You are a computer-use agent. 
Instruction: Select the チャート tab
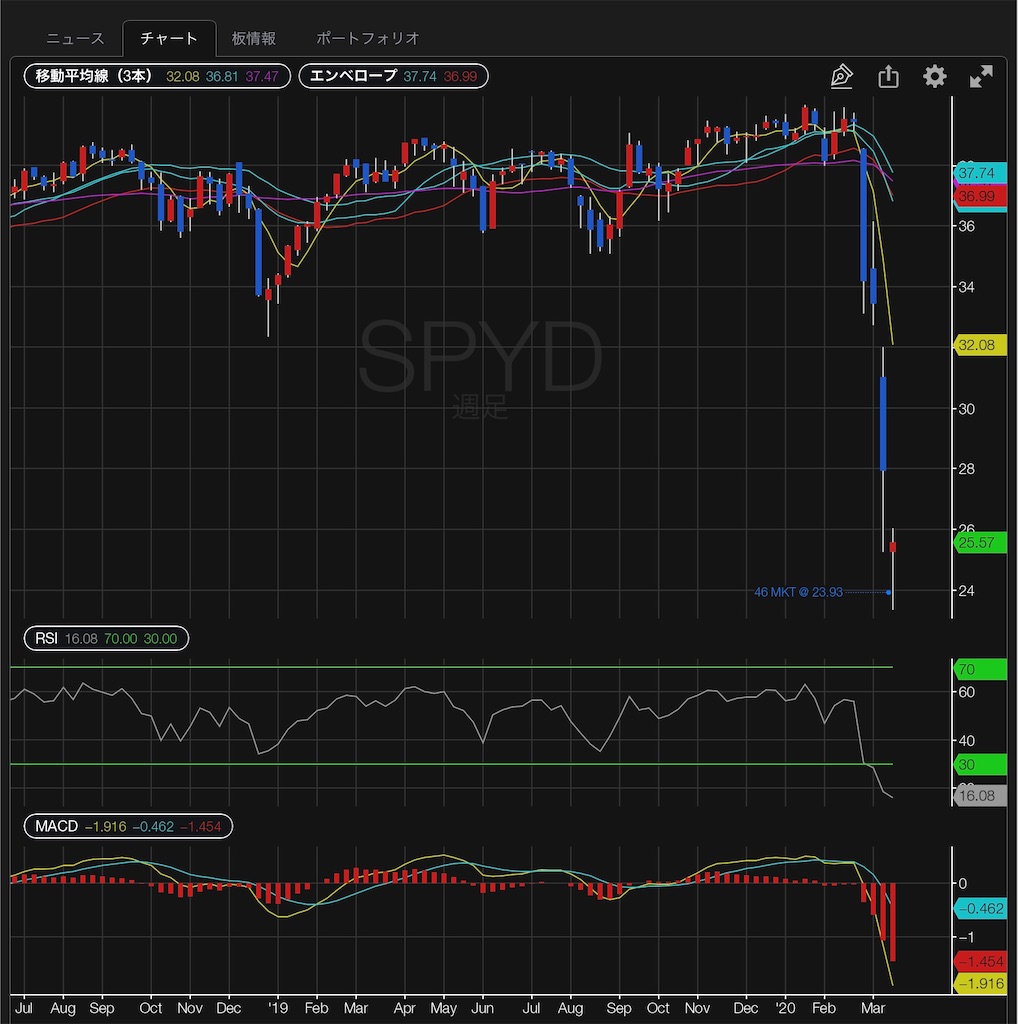169,39
